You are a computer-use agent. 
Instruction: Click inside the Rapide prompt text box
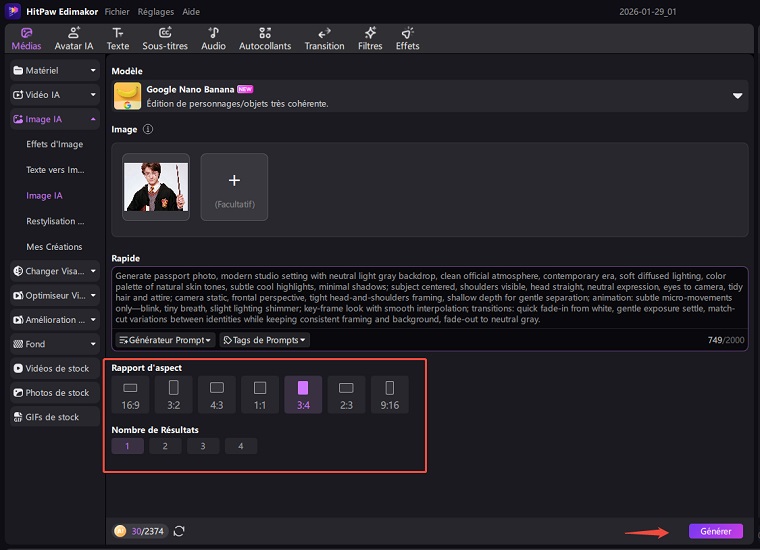coord(429,297)
